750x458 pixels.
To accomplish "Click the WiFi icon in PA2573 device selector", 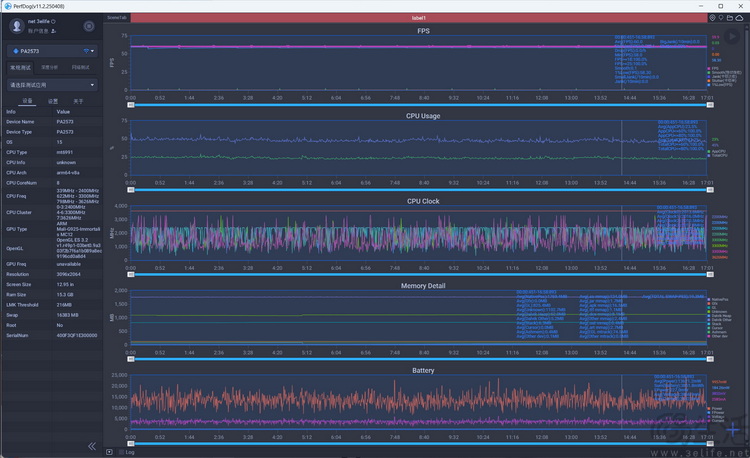I will [86, 51].
